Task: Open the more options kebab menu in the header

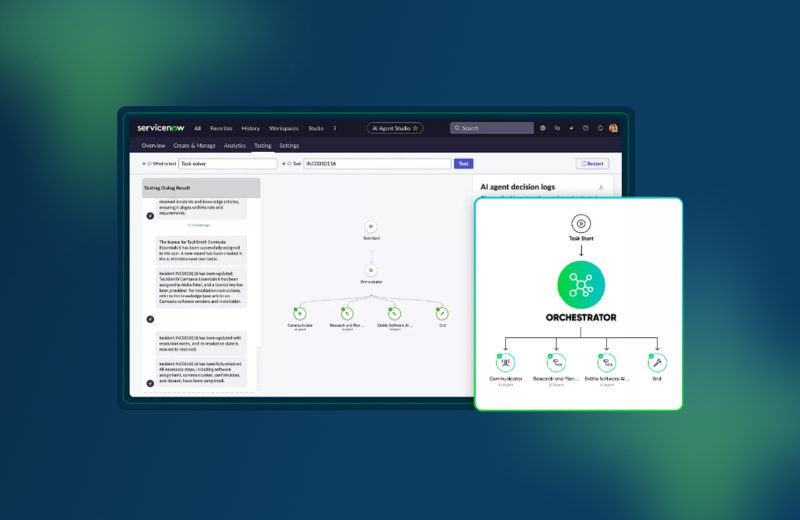Action: pyautogui.click(x=335, y=128)
